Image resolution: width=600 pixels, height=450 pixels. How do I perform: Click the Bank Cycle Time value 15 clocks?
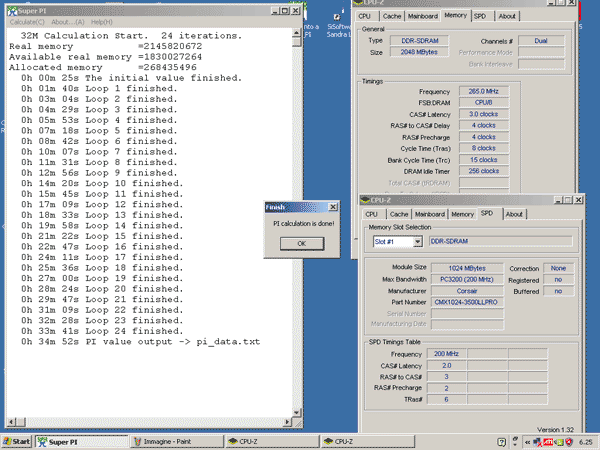[484, 160]
